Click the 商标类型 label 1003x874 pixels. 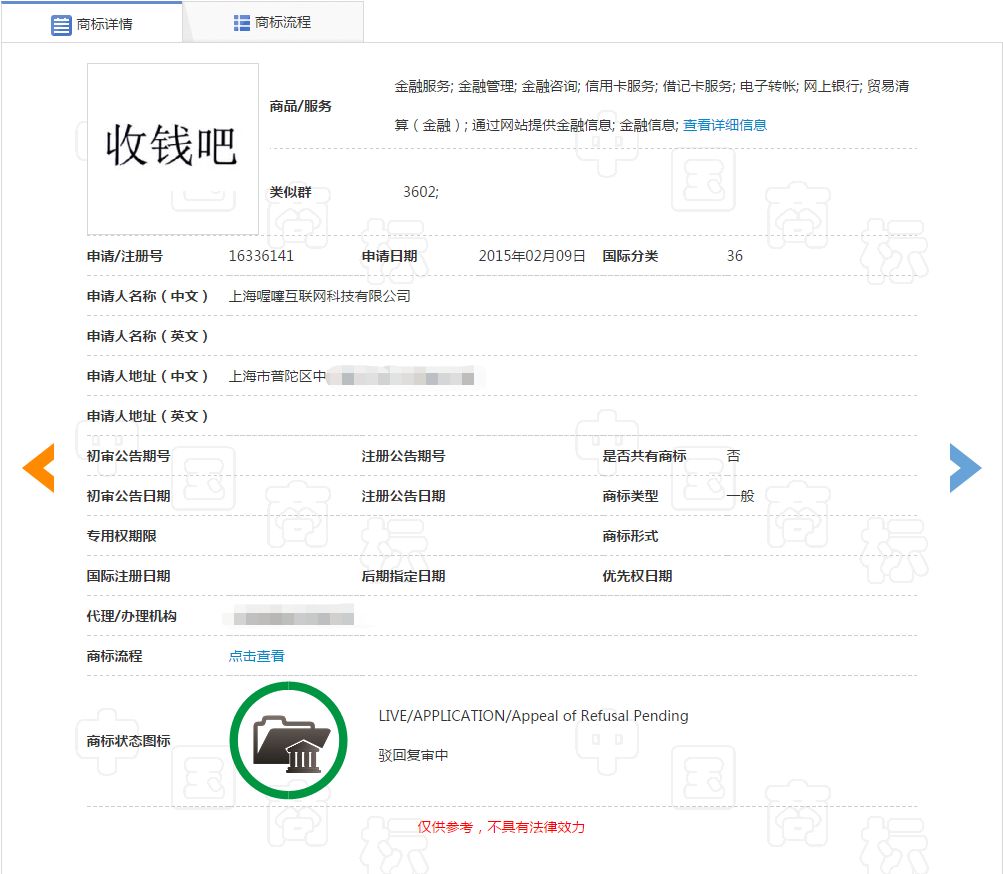coord(630,496)
